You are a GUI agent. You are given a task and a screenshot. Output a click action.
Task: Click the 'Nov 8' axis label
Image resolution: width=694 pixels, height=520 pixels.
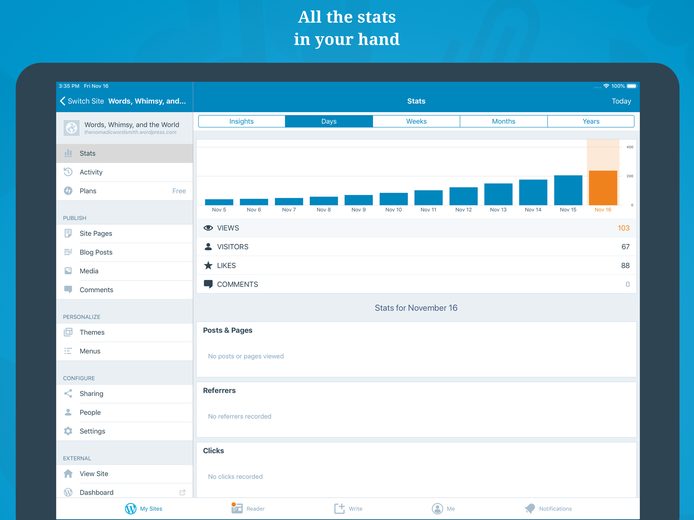click(324, 210)
